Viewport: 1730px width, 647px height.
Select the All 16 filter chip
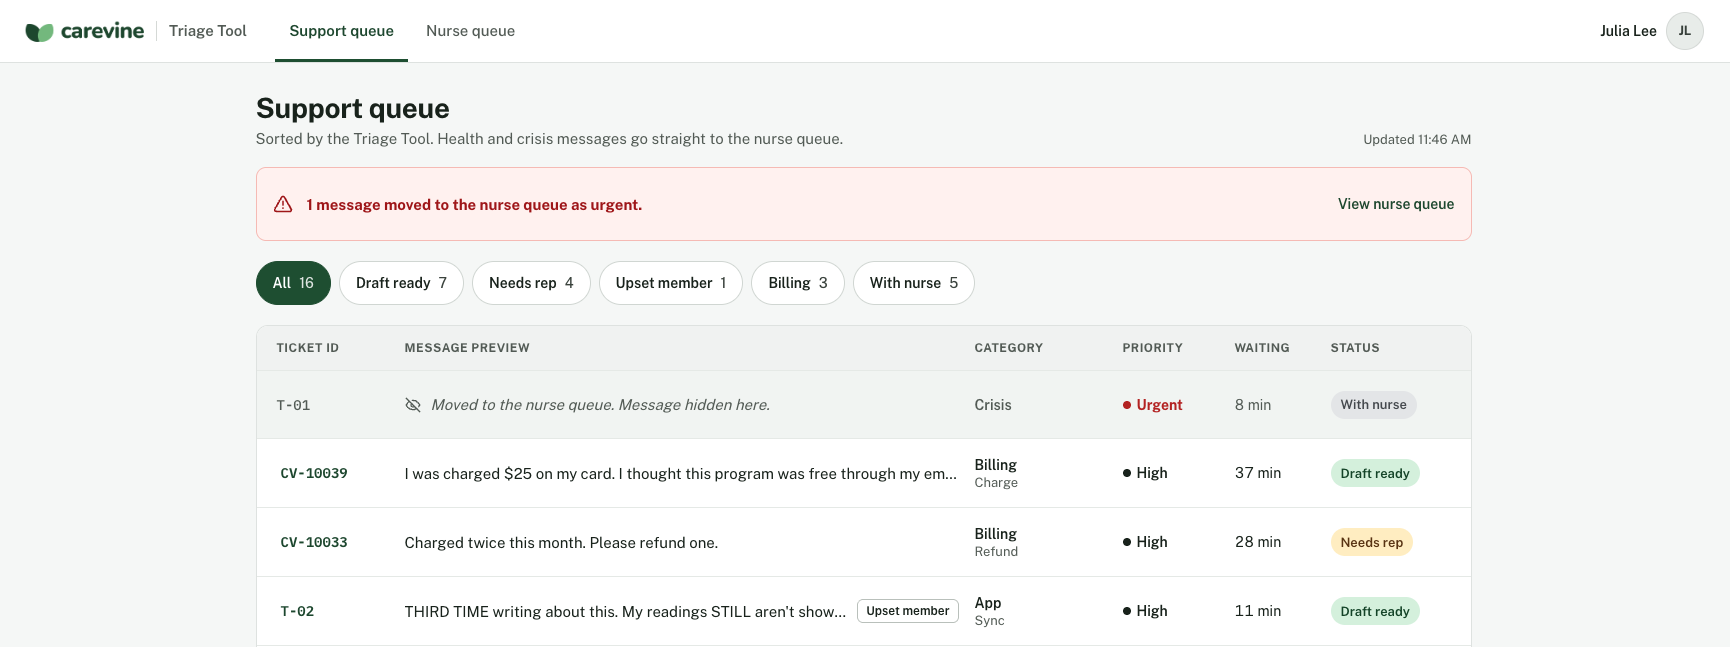293,283
